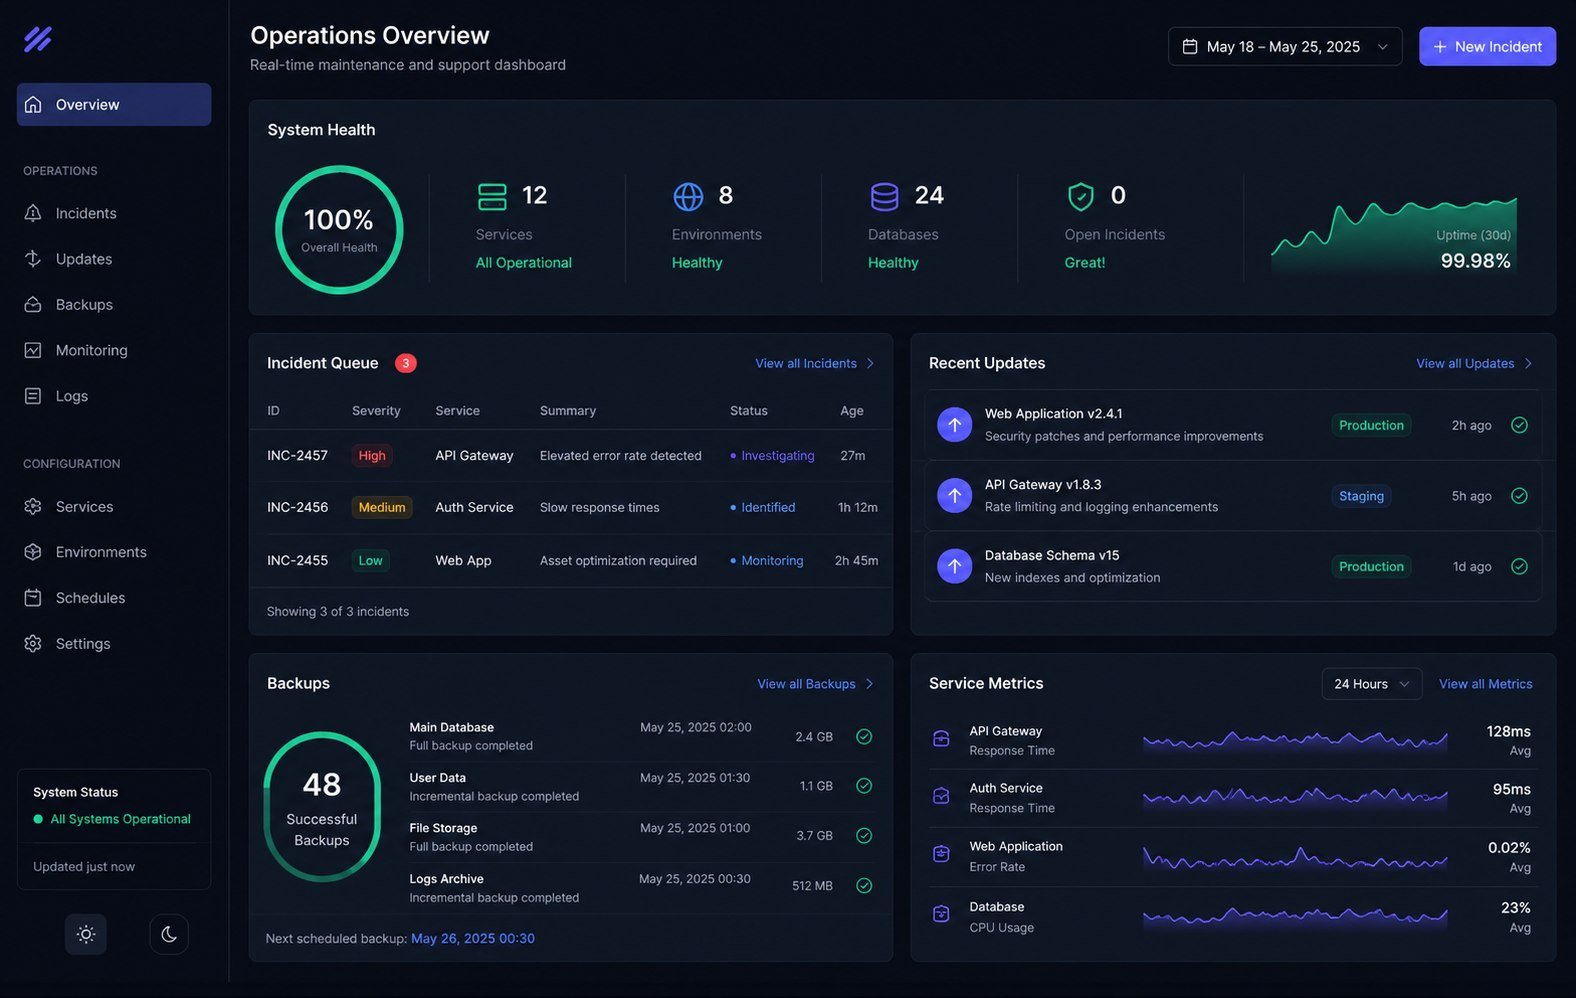Viewport: 1576px width, 998px height.
Task: Click the Services server icon in System Health
Action: coord(492,196)
